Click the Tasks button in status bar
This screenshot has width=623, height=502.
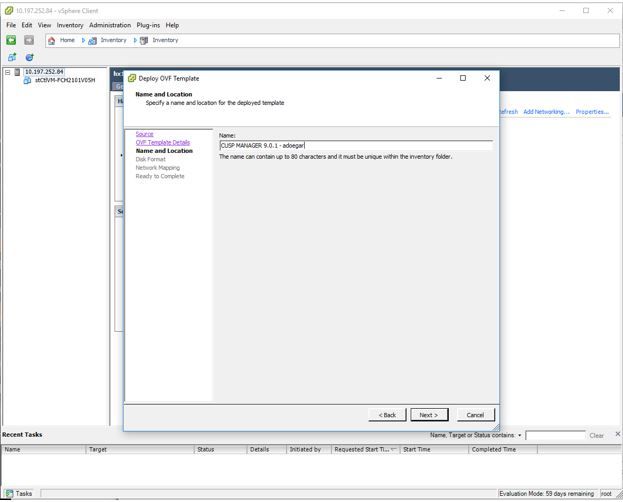19,494
